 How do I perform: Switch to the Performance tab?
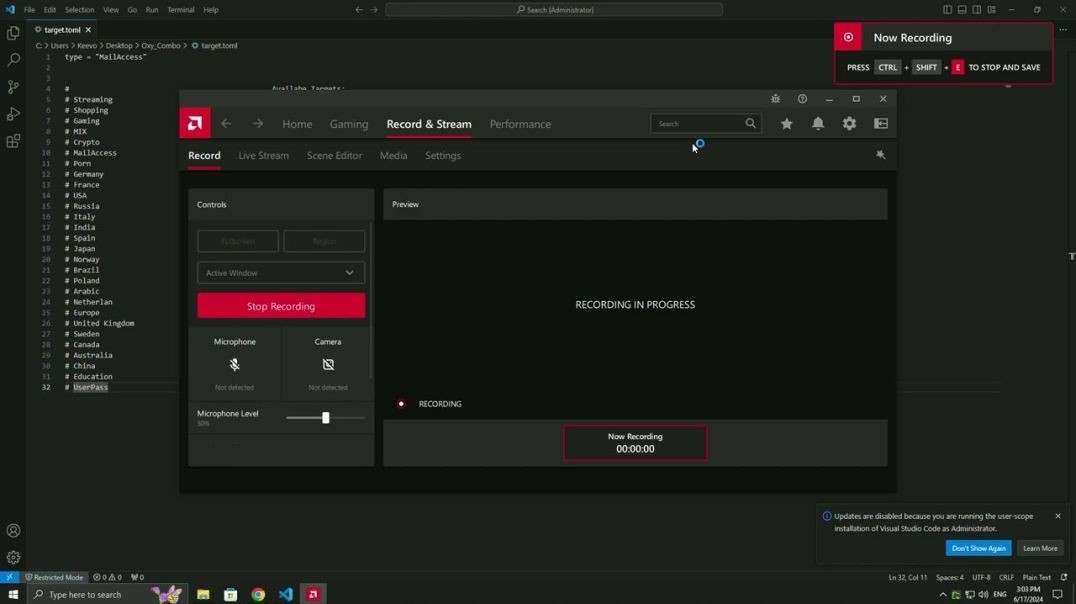click(520, 124)
